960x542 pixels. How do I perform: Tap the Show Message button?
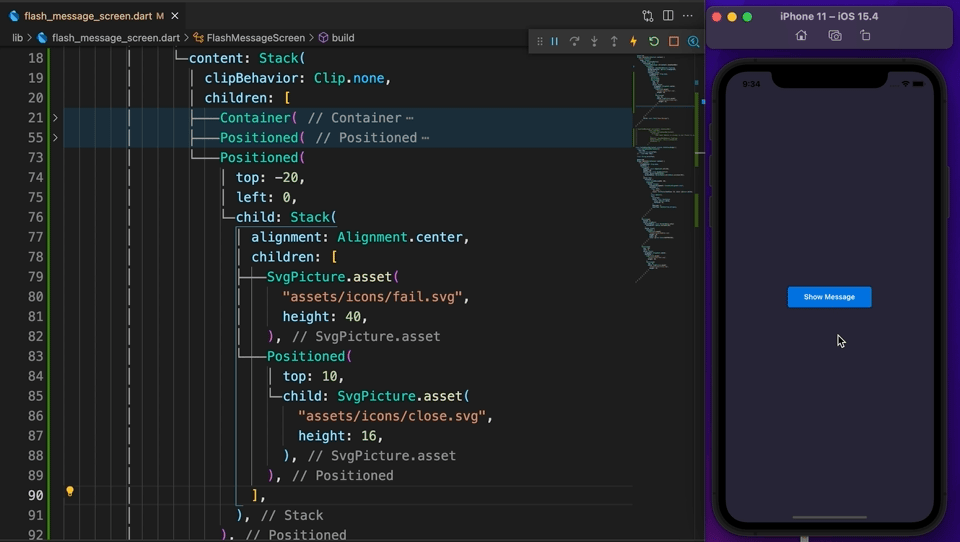[x=829, y=297]
